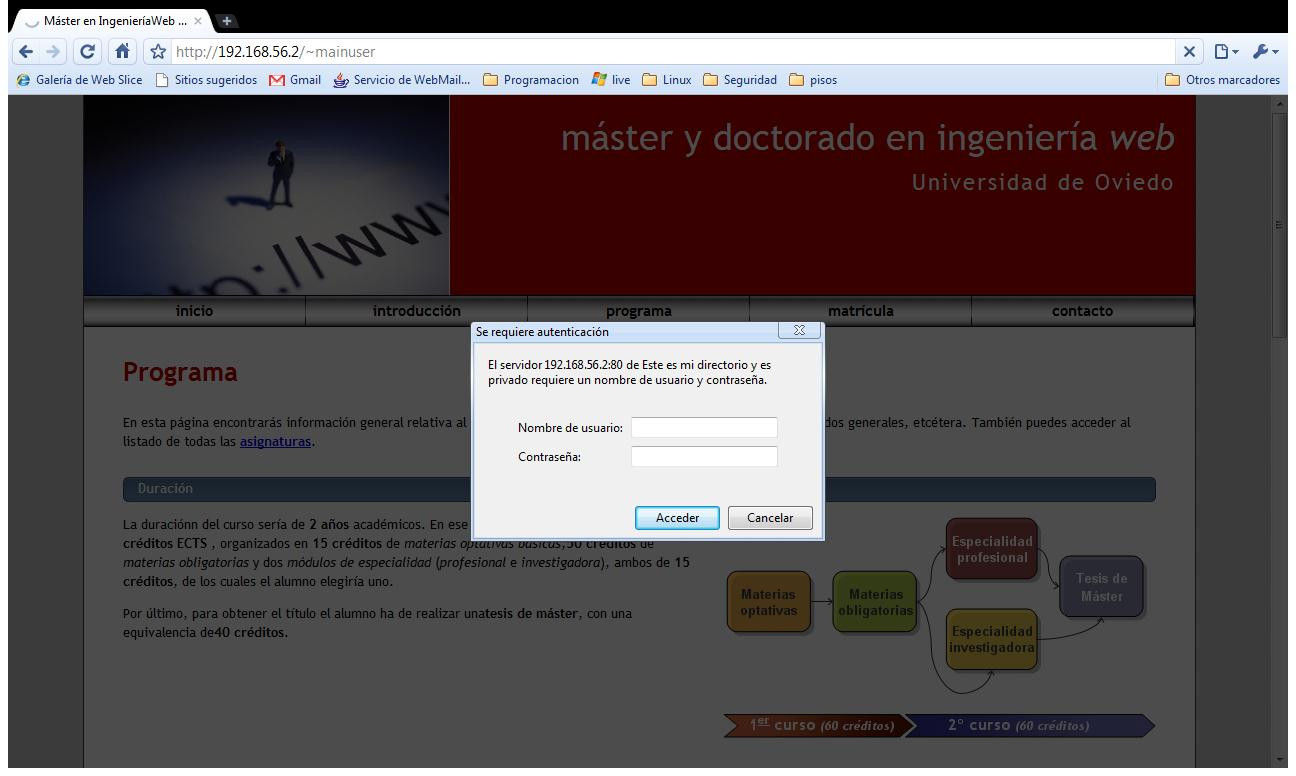Go to the Home page icon

[x=121, y=52]
